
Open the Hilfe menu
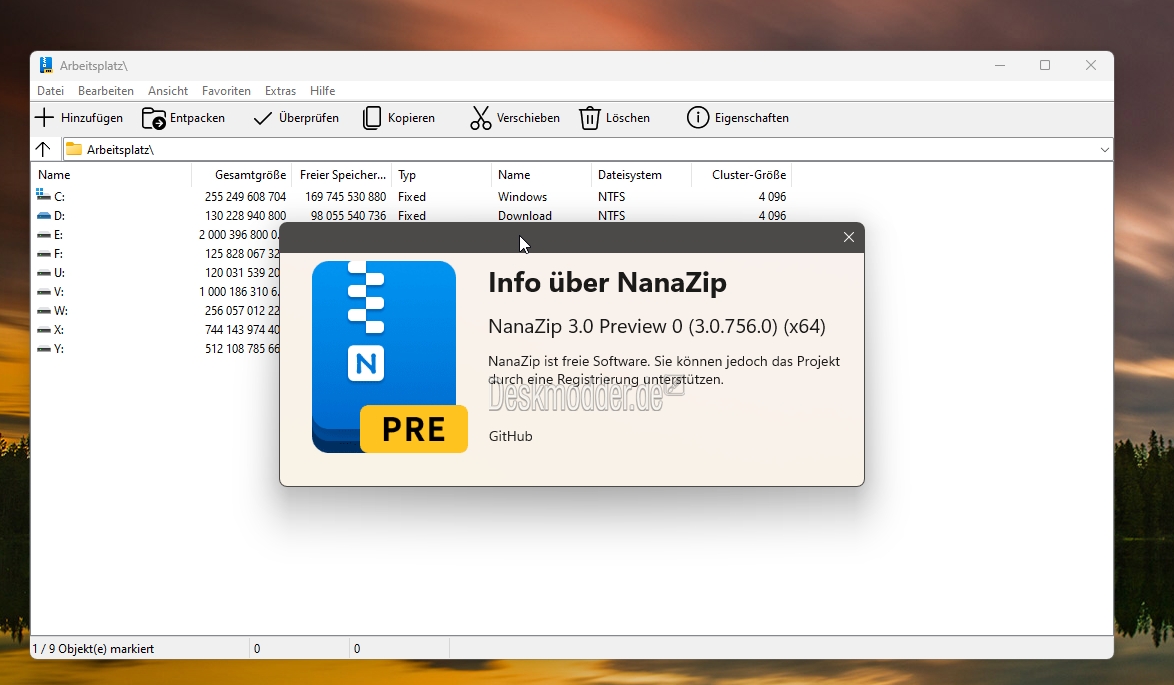pyautogui.click(x=322, y=91)
